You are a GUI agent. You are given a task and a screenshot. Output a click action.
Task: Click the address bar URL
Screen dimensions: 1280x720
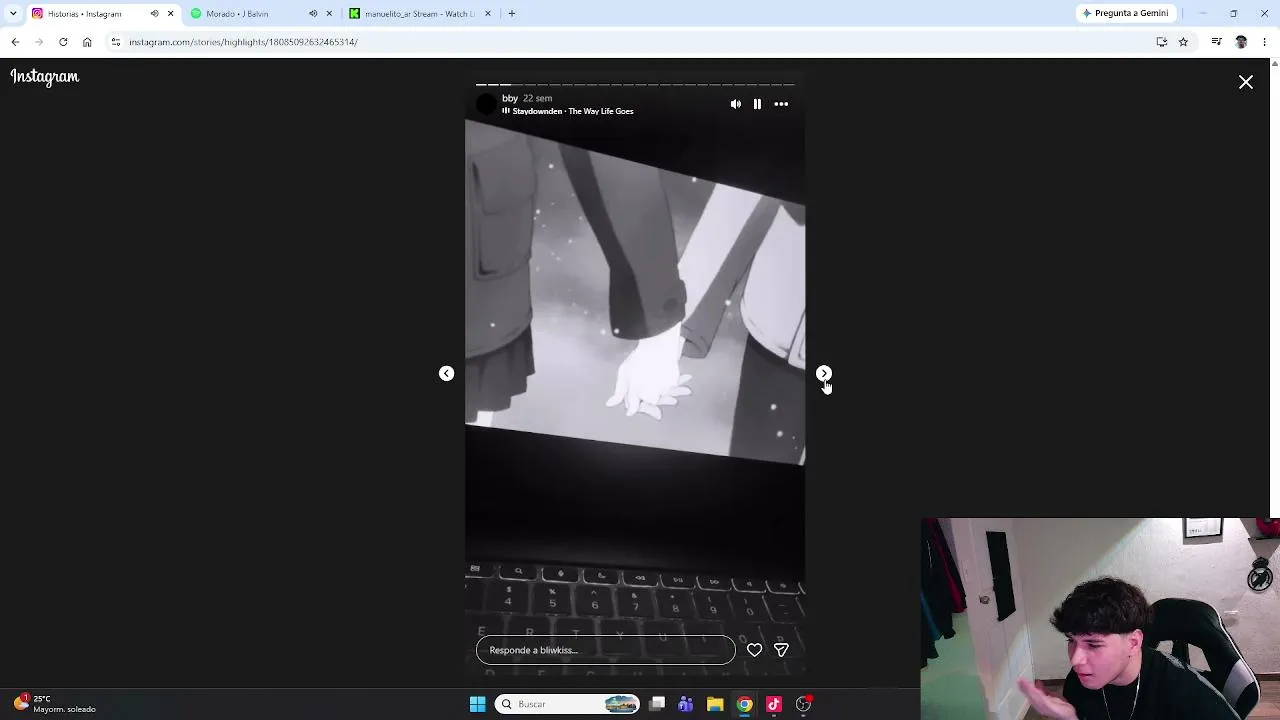(x=243, y=42)
